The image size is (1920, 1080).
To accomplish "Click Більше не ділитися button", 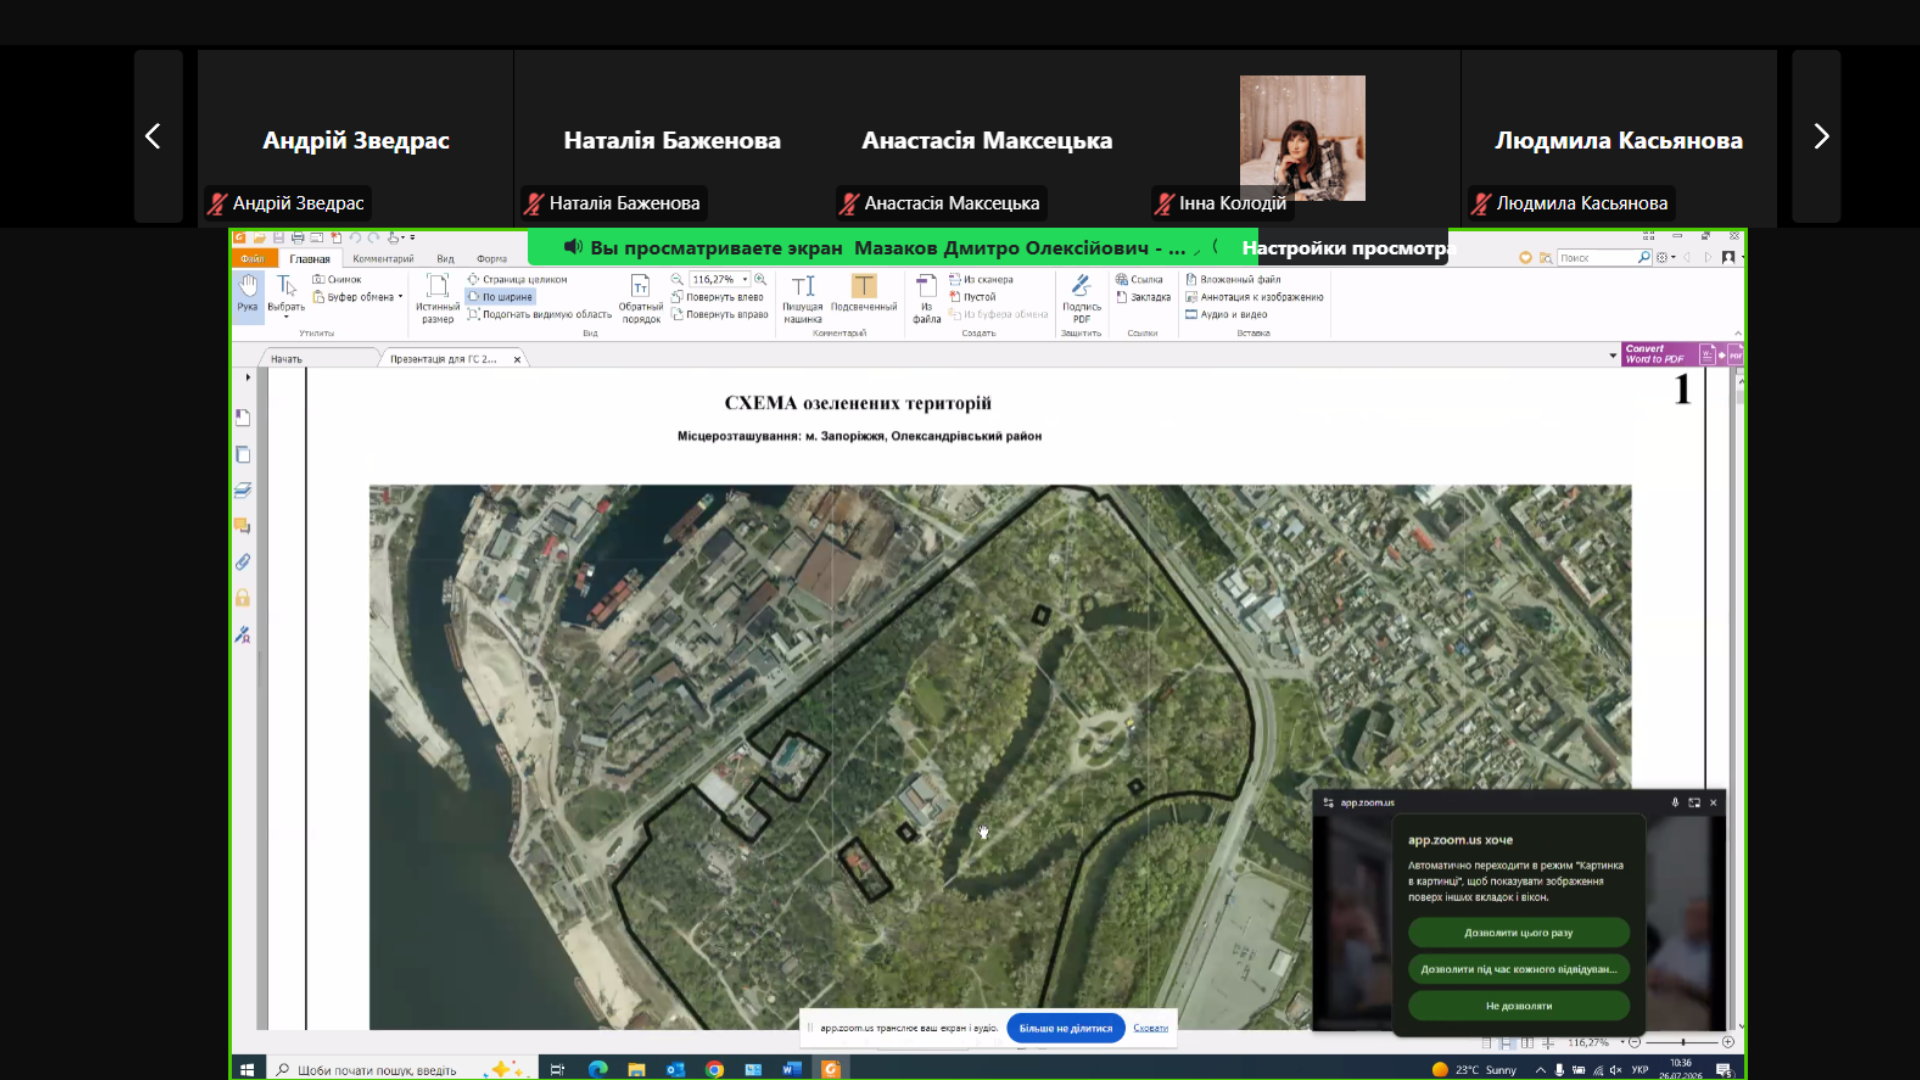I will point(1065,1028).
